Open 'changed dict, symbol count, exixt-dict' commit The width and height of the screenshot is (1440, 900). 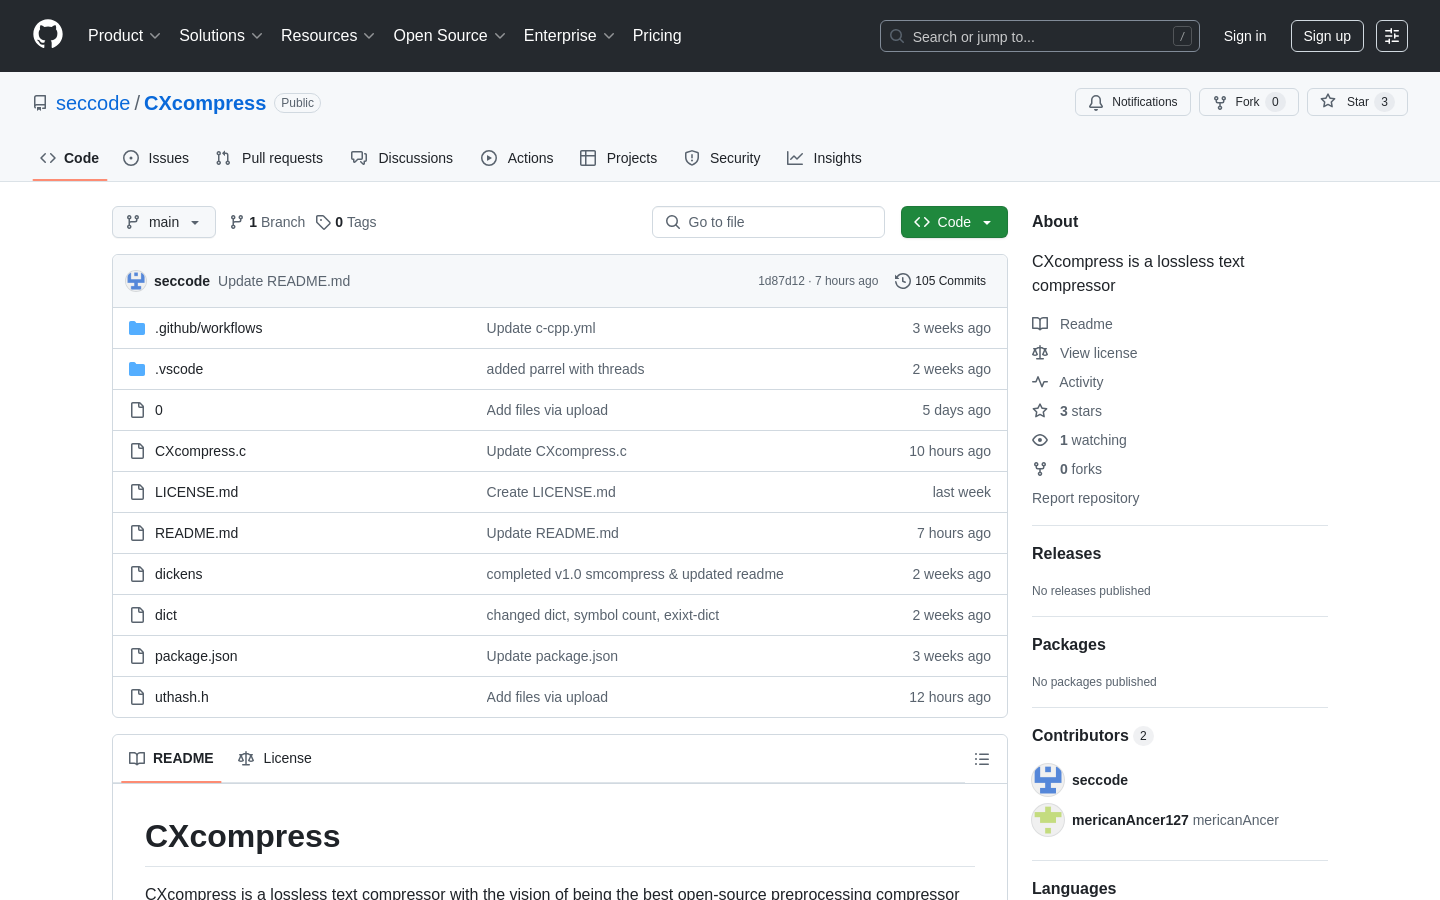pos(603,615)
